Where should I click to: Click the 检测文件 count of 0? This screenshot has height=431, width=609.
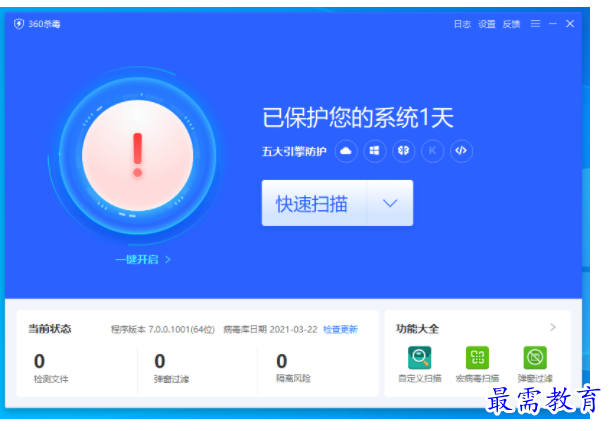[39, 361]
